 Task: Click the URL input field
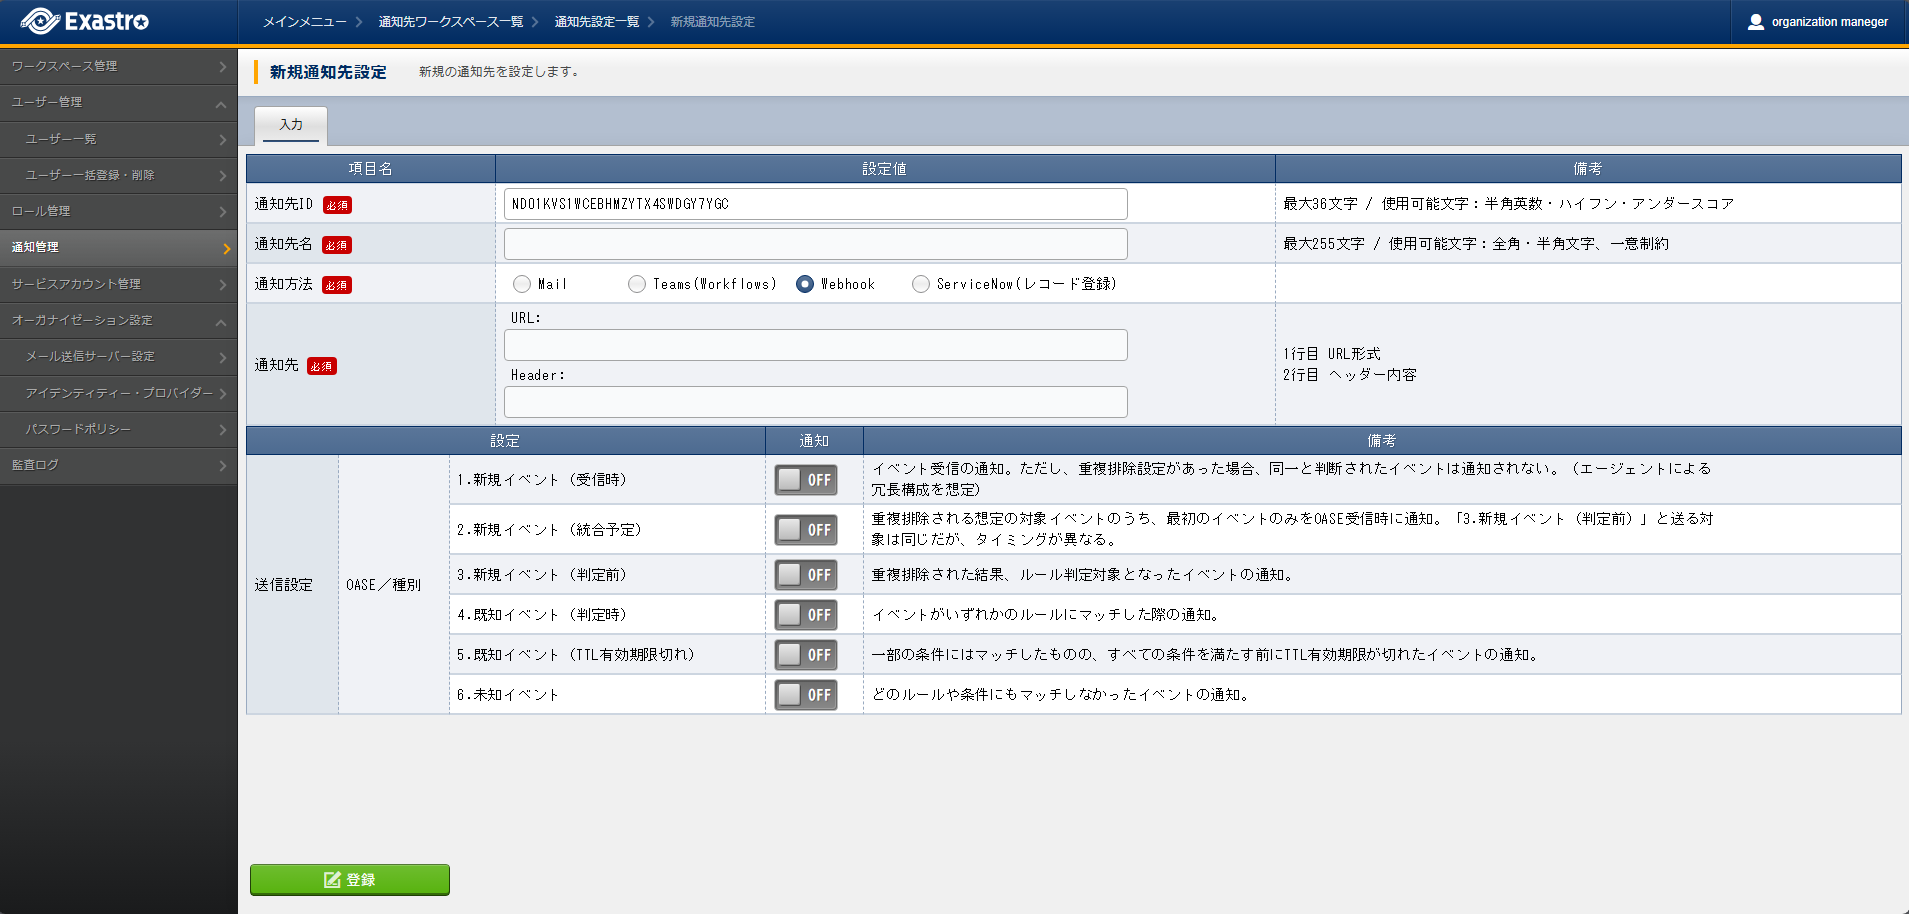pos(816,345)
